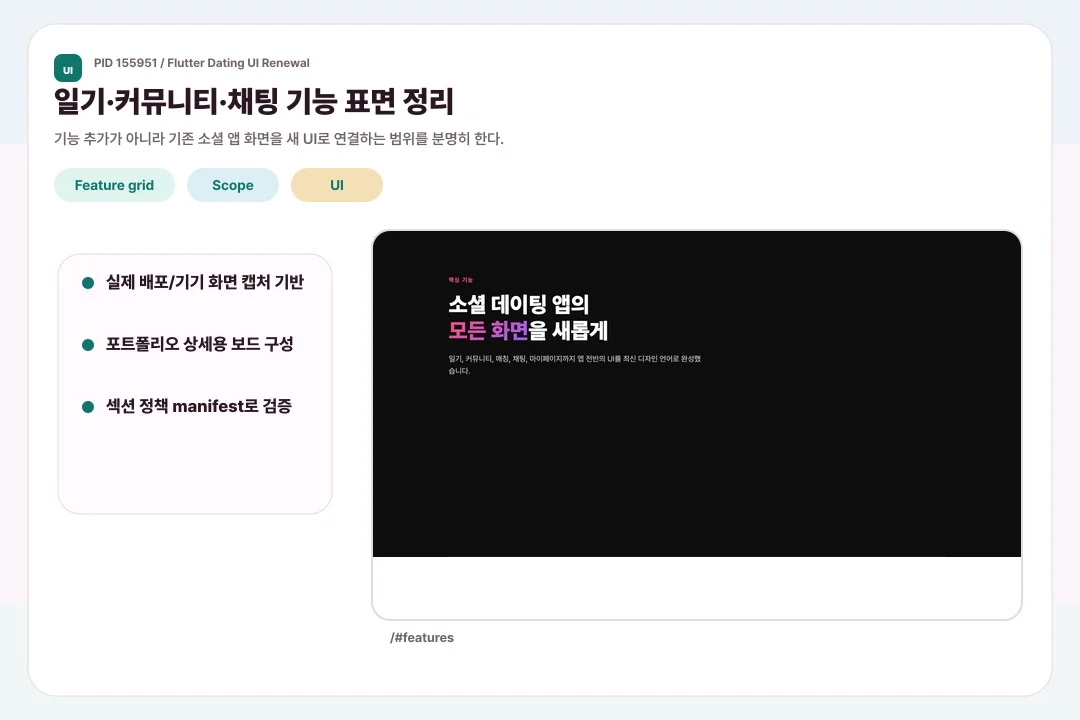This screenshot has width=1080, height=720.
Task: Click the small pink '핵심 기능' label
Action: tap(461, 280)
